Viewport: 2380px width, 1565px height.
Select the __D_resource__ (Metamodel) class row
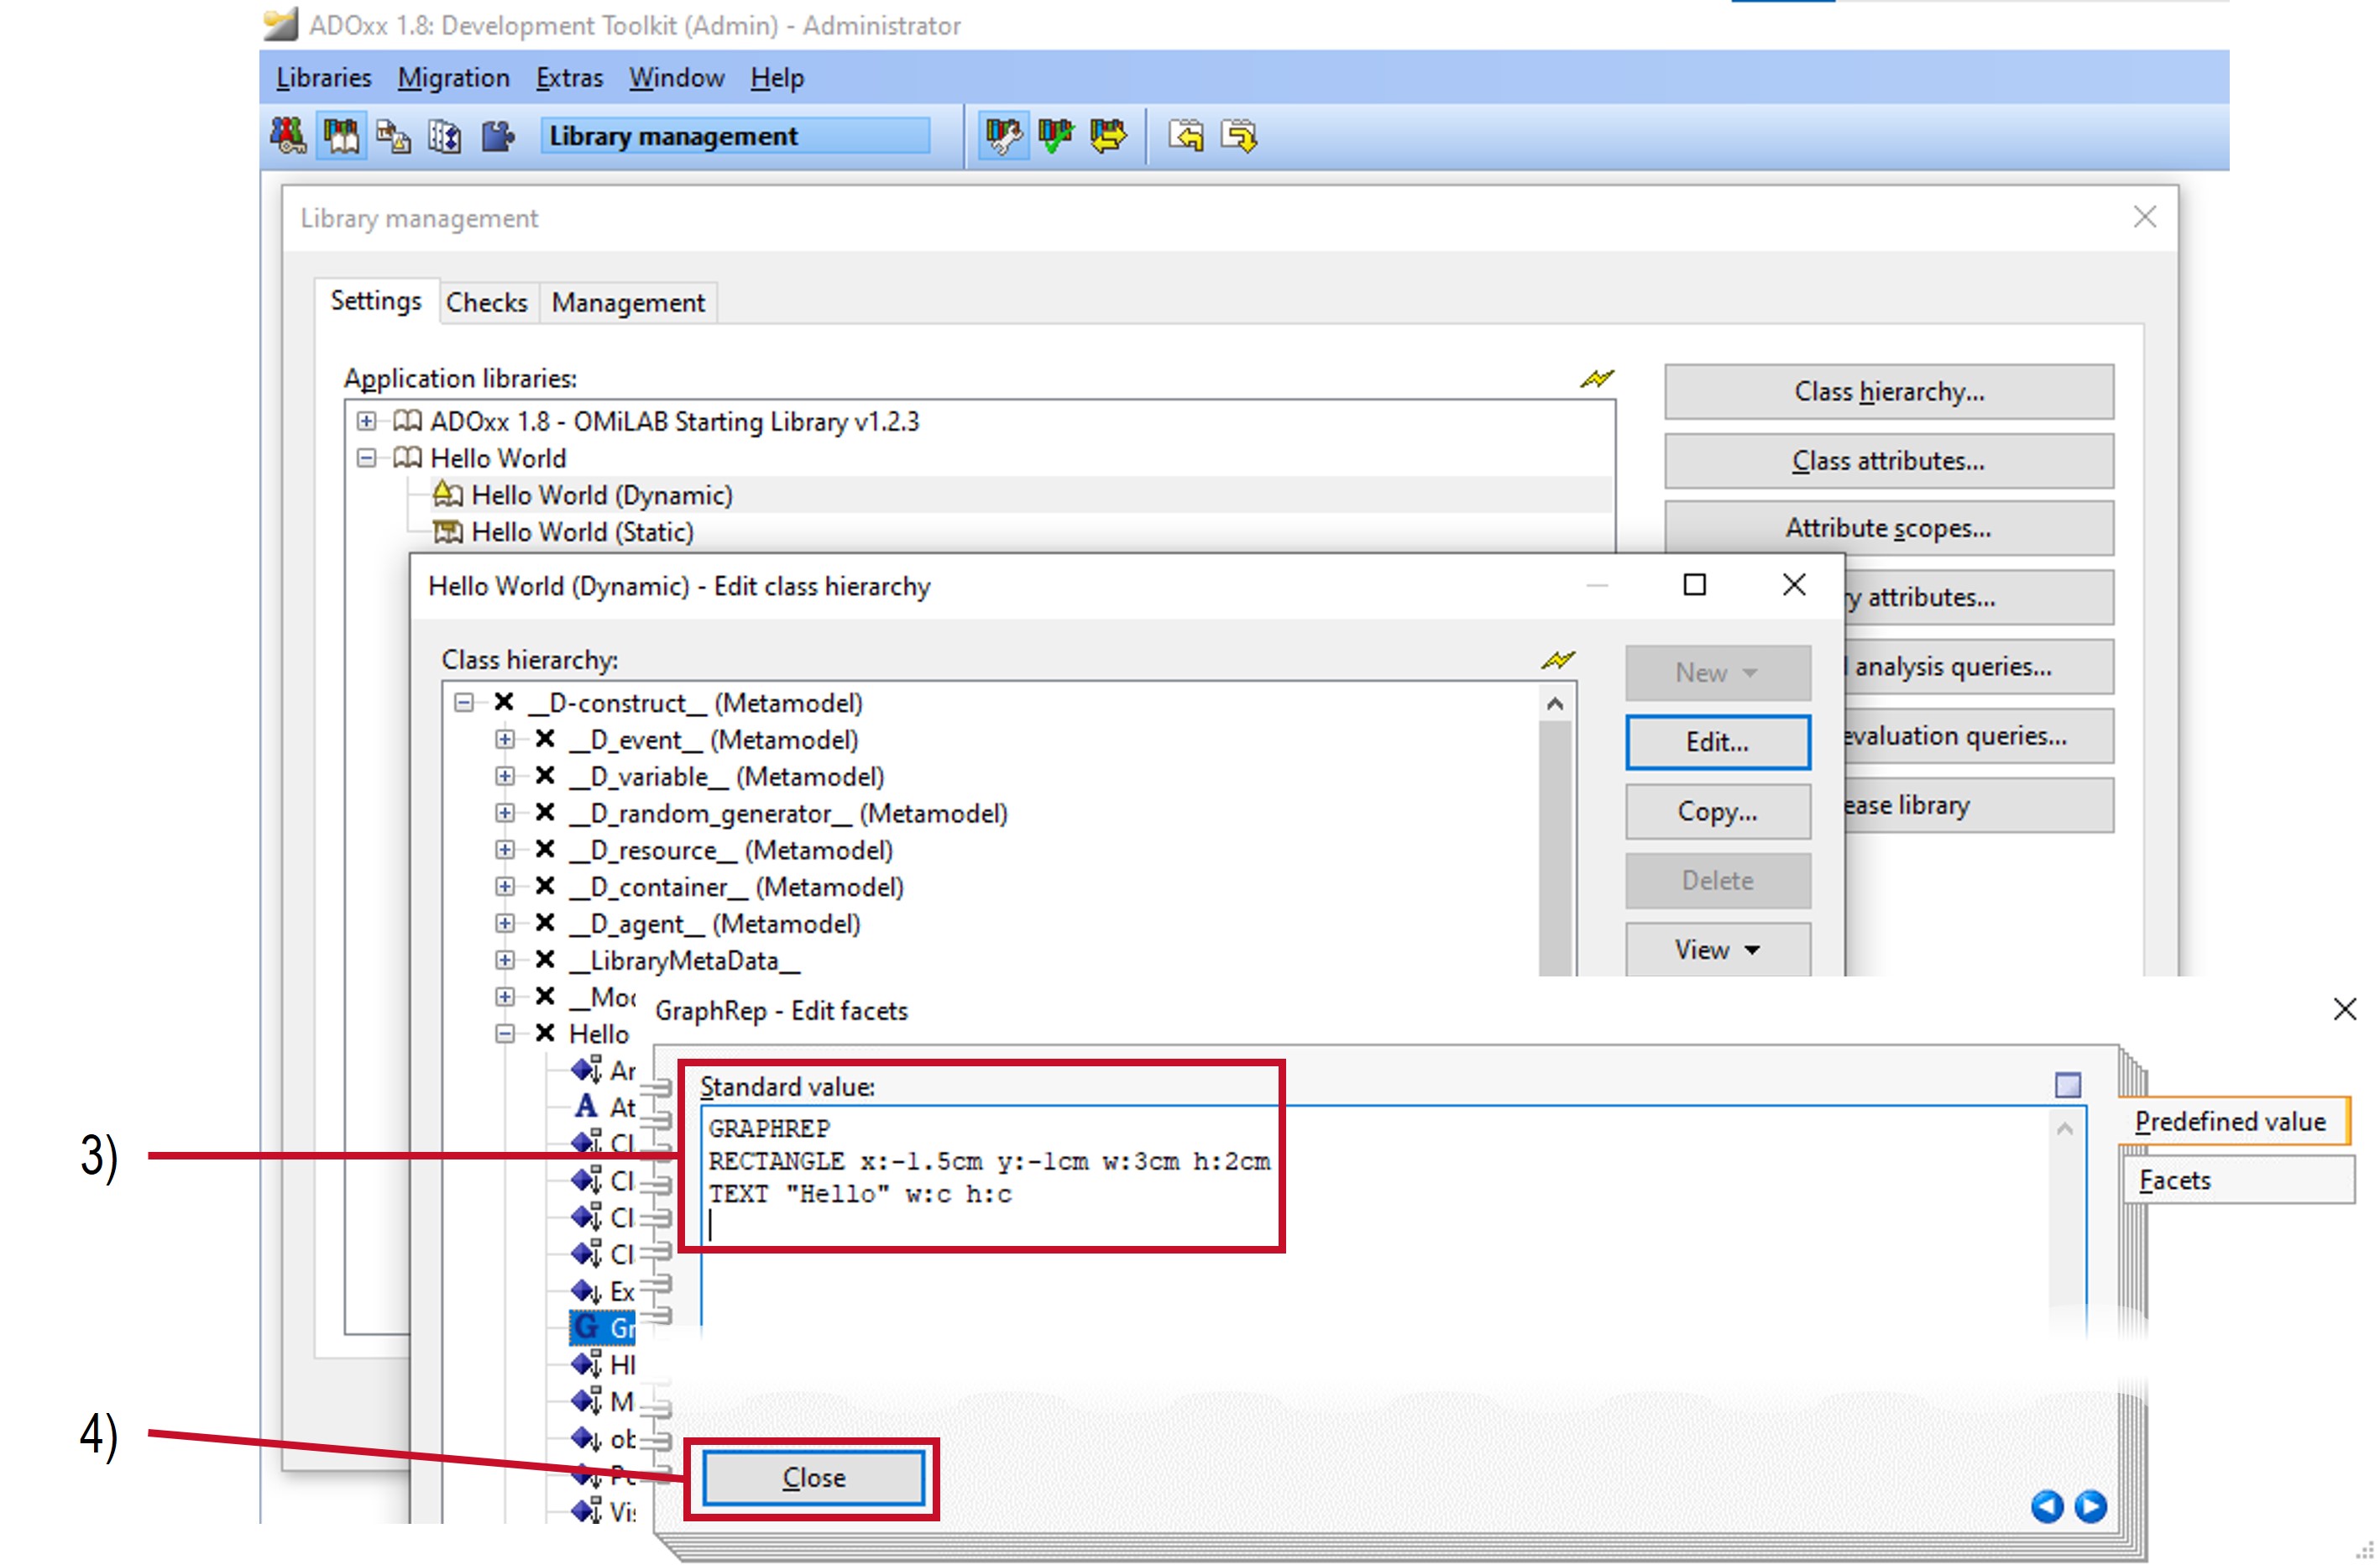pos(730,850)
